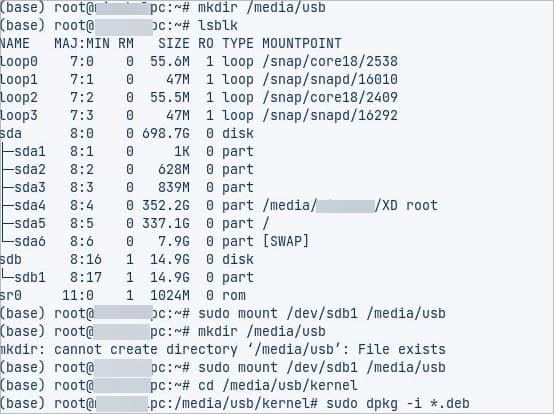Click the 698.7G size value

click(x=166, y=134)
